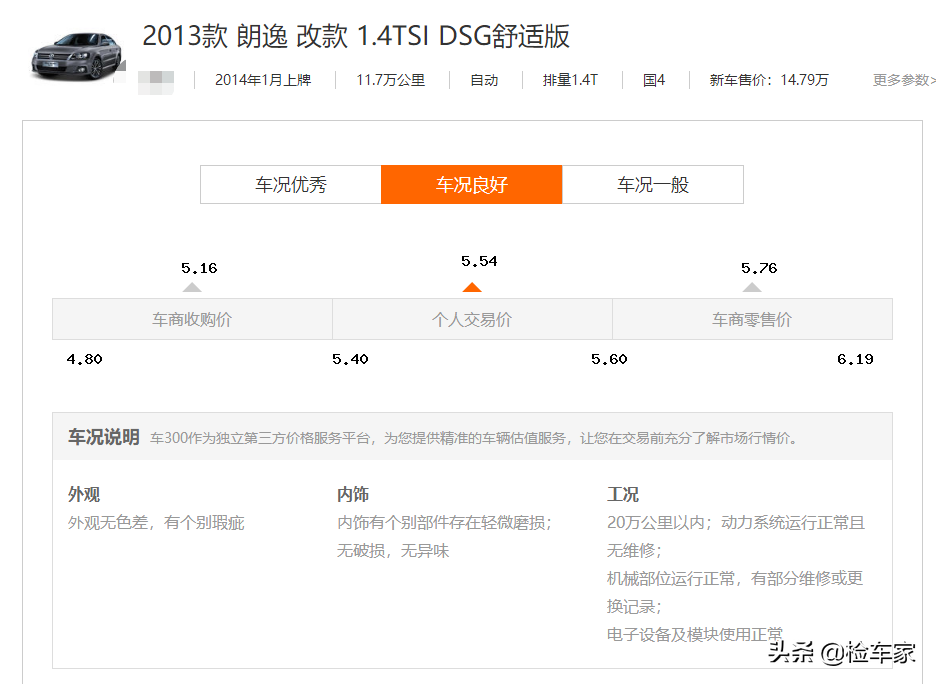Click the 电子设备及模块使用正常 text
The height and width of the screenshot is (684, 936).
(695, 634)
